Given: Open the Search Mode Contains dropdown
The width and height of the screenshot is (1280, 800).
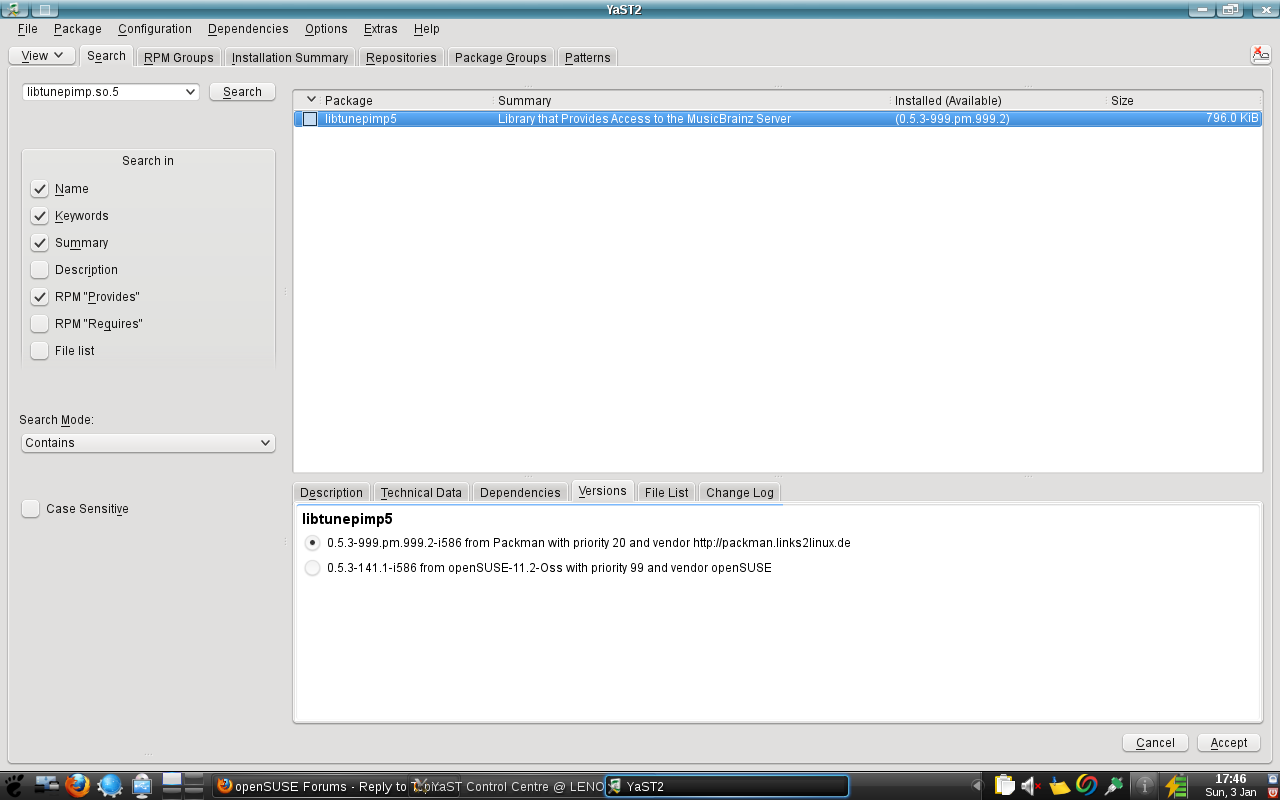Looking at the screenshot, I should [x=148, y=443].
